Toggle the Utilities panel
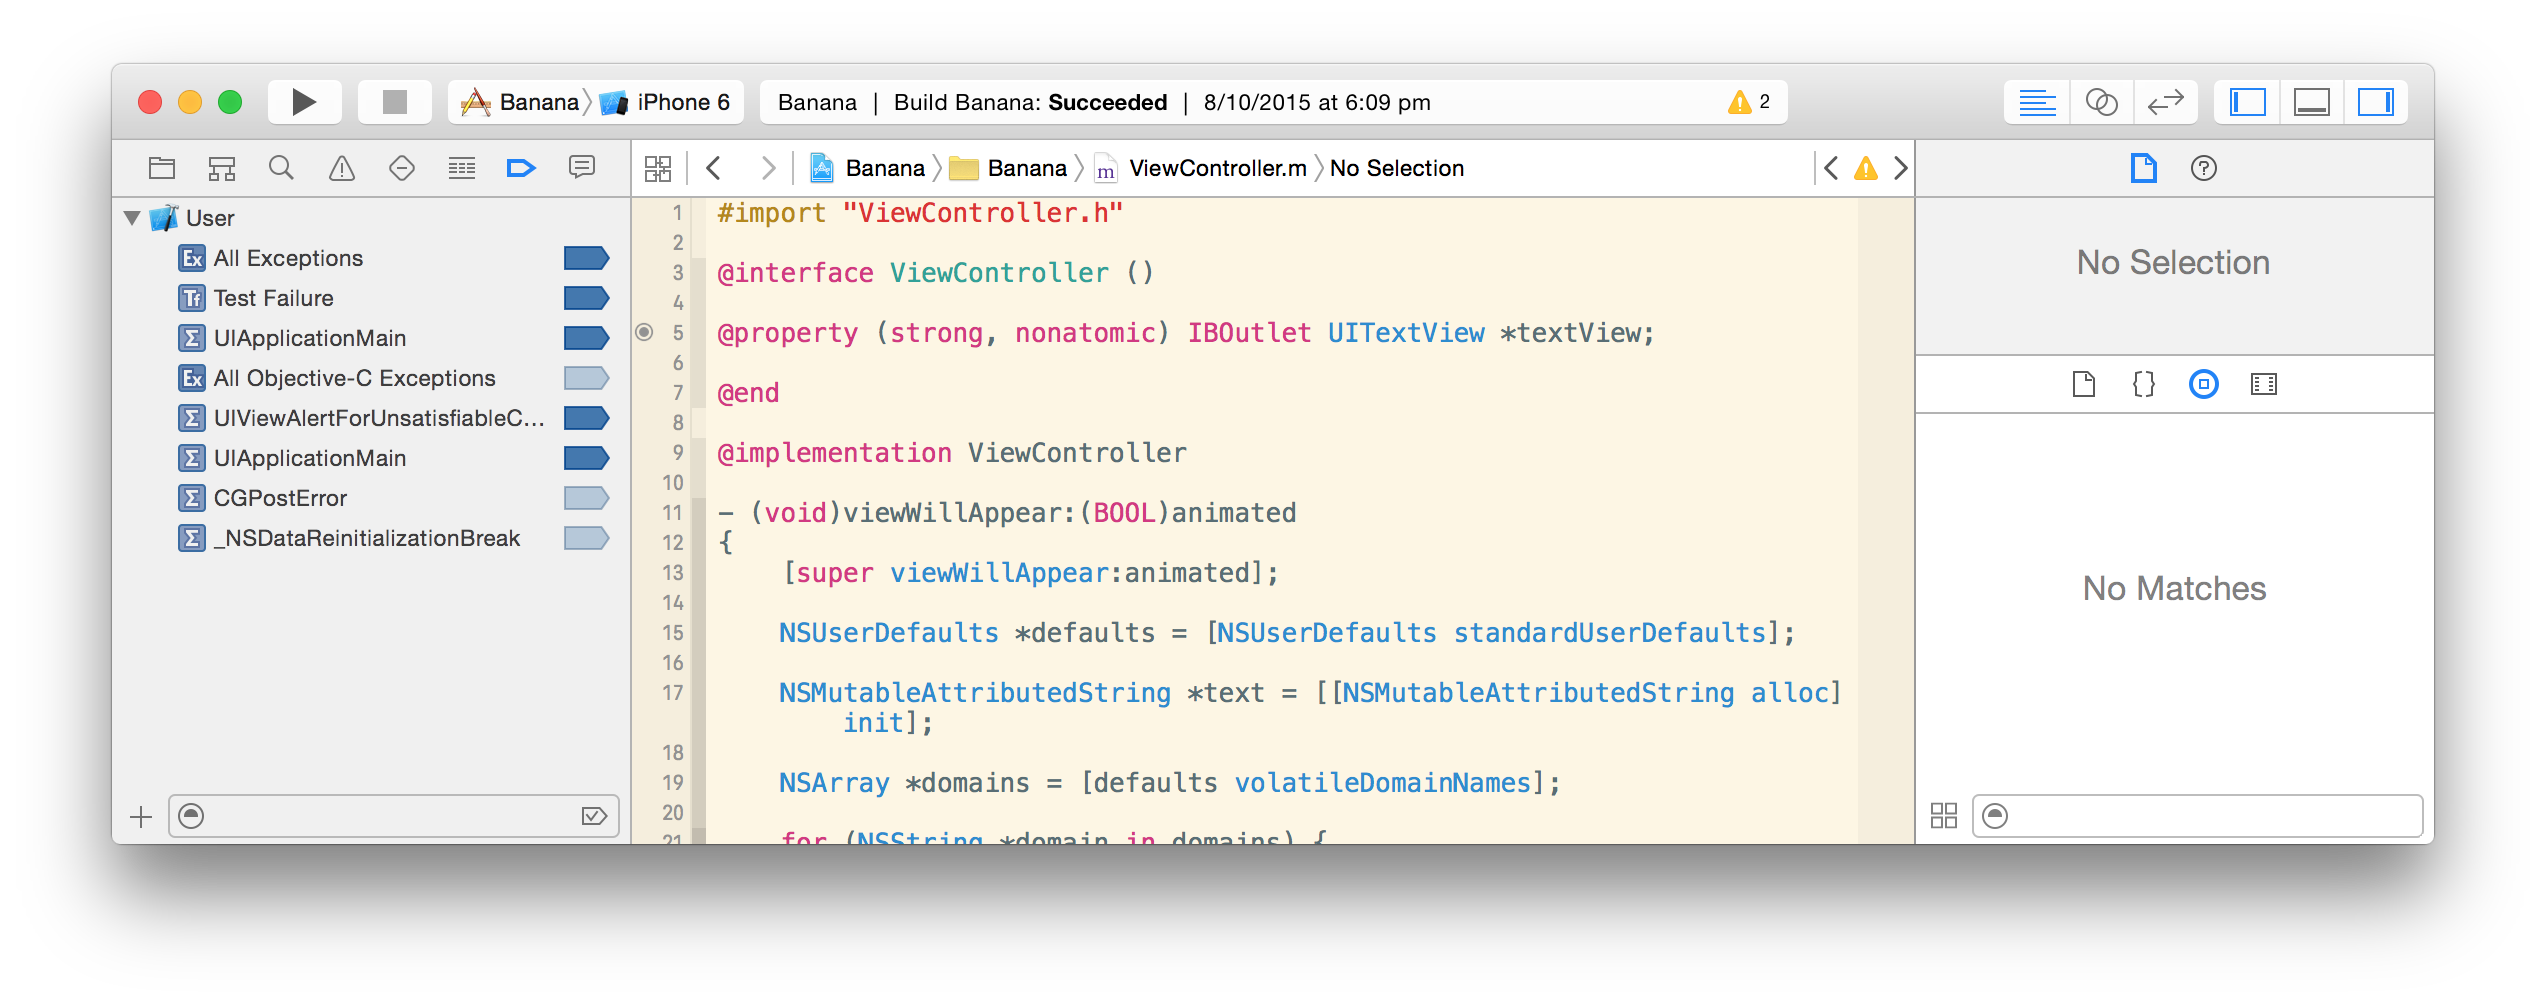2546x1004 pixels. [2375, 102]
